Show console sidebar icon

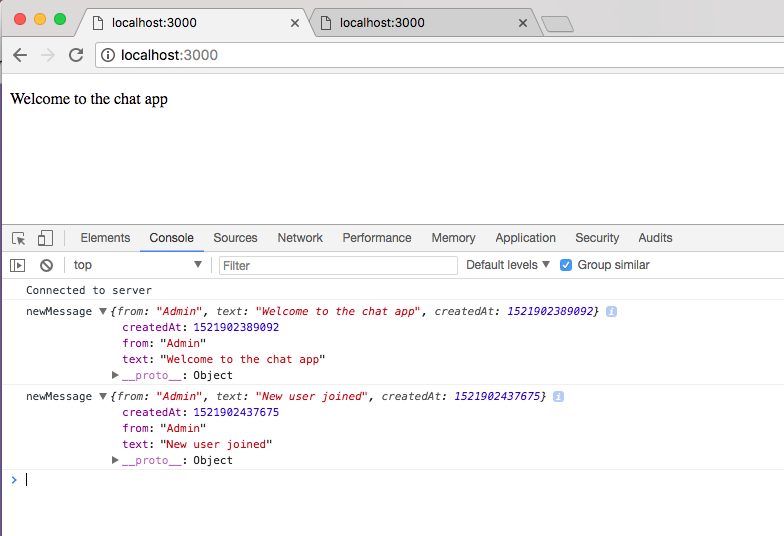pyautogui.click(x=18, y=265)
